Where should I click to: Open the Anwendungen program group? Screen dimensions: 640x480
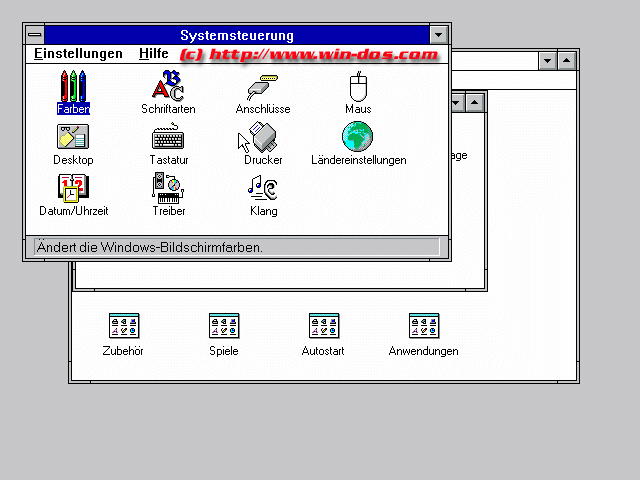tap(423, 326)
